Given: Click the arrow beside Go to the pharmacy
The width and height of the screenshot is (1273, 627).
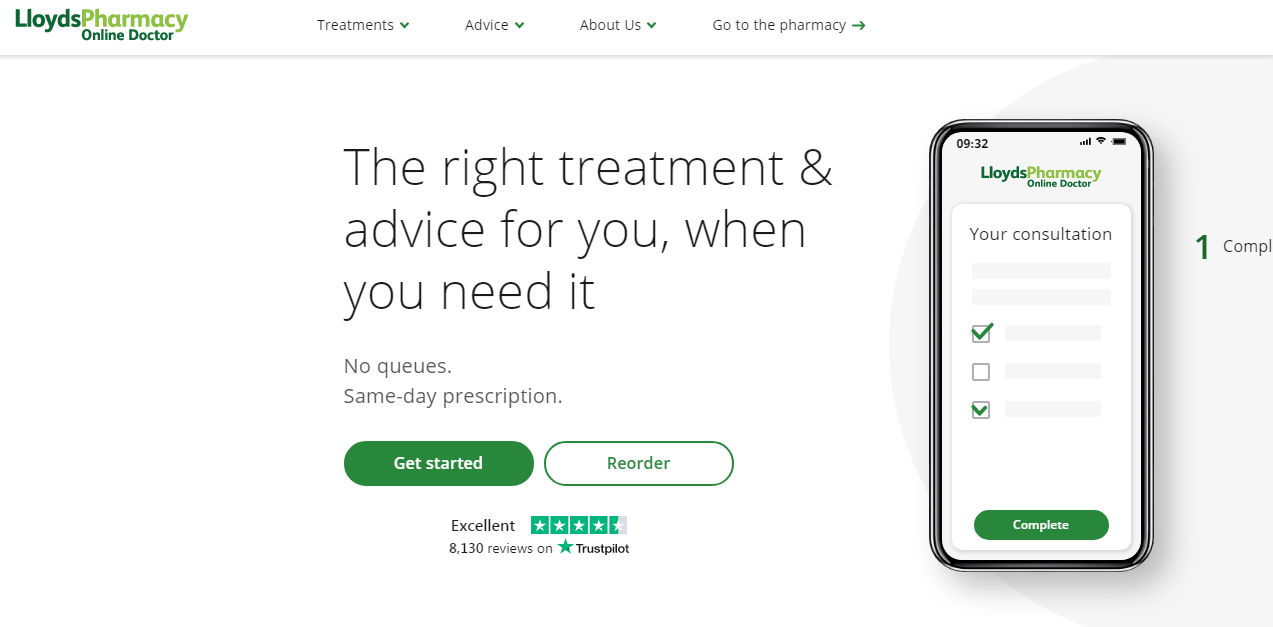Looking at the screenshot, I should click(858, 25).
